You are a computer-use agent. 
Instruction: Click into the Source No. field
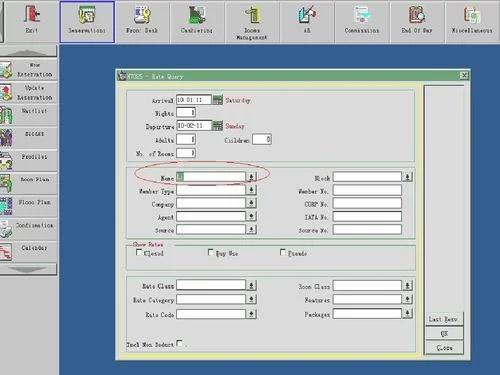pyautogui.click(x=367, y=229)
